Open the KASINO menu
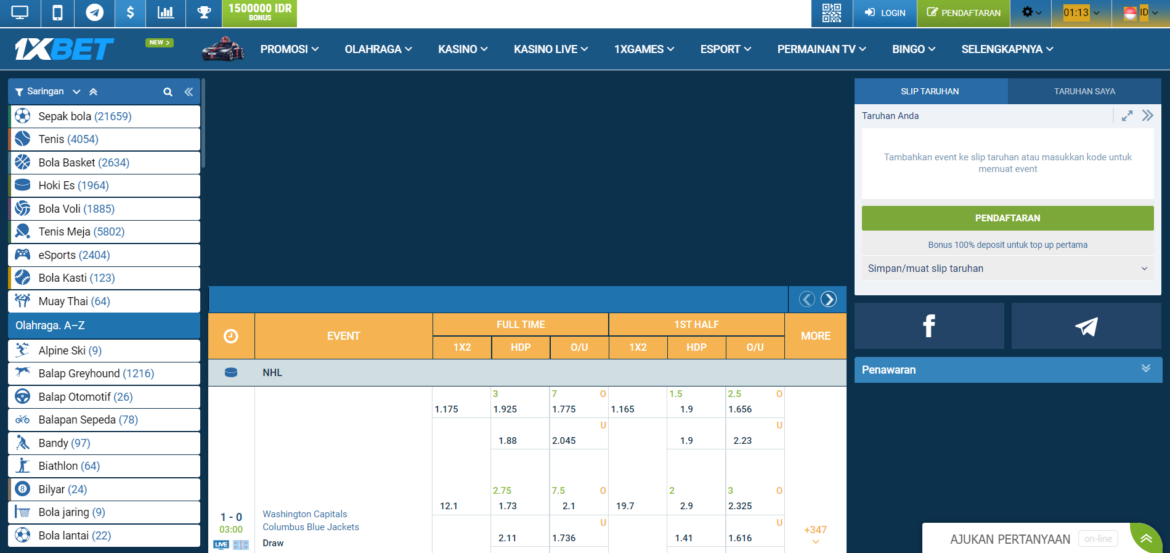The width and height of the screenshot is (1170, 553). pyautogui.click(x=463, y=49)
